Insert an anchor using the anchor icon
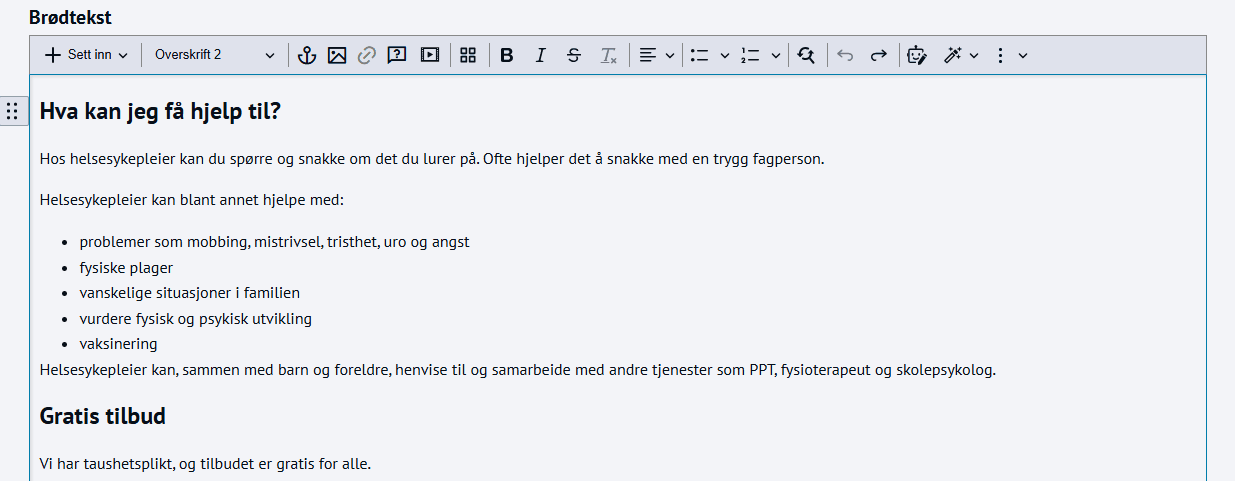 pyautogui.click(x=308, y=55)
